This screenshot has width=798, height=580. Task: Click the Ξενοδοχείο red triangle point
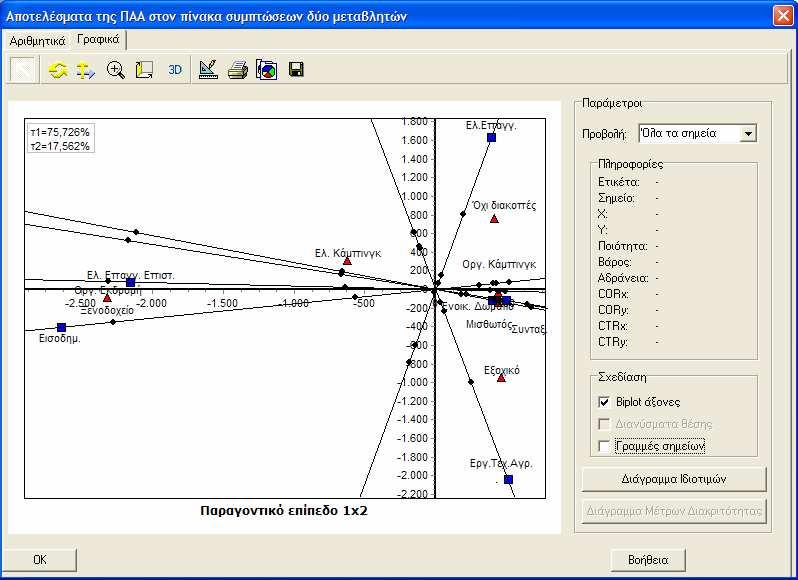(107, 298)
